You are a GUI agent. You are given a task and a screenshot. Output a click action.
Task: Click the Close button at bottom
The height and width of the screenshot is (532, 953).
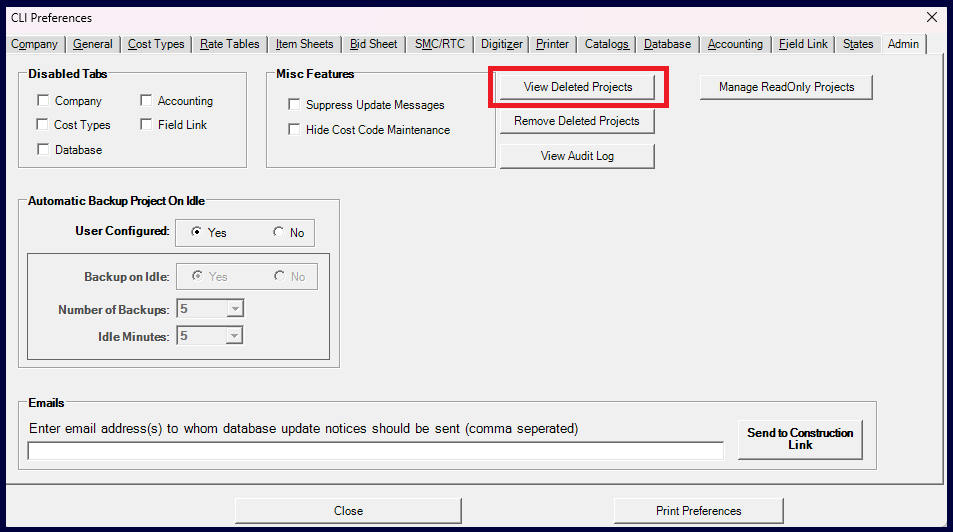pyautogui.click(x=348, y=511)
